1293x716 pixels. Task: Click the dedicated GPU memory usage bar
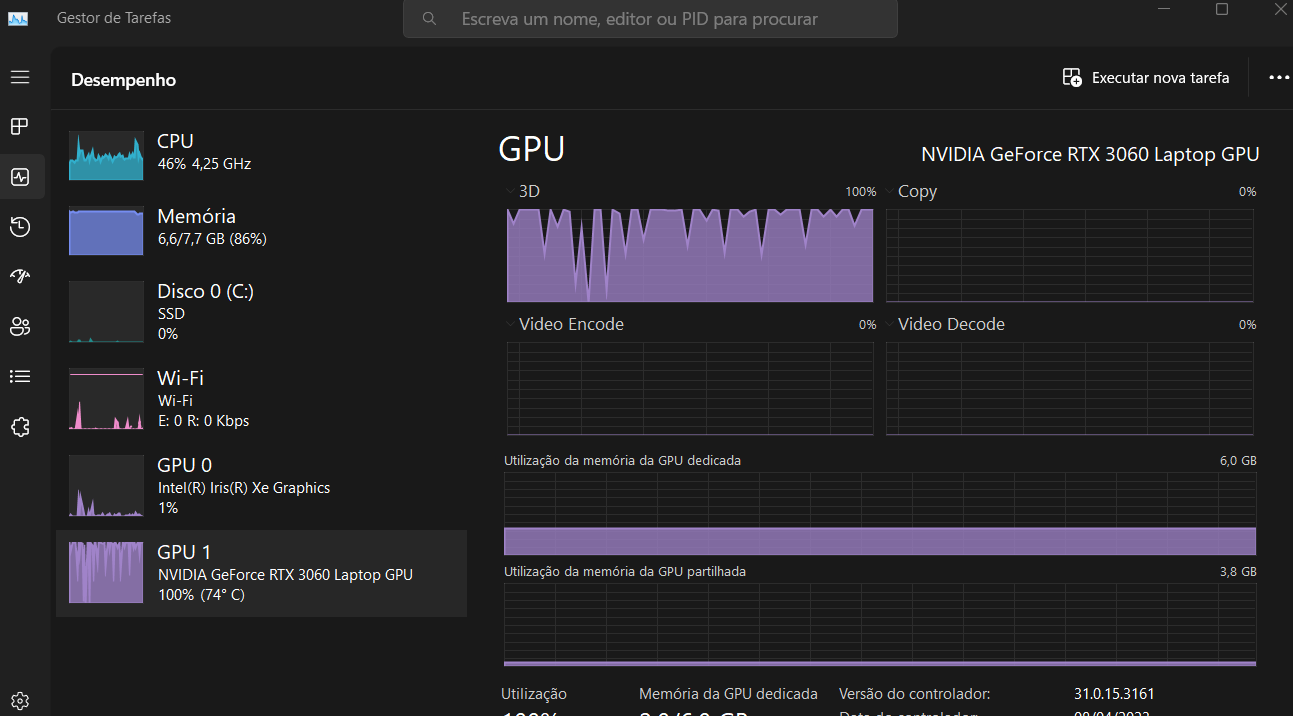pyautogui.click(x=880, y=540)
